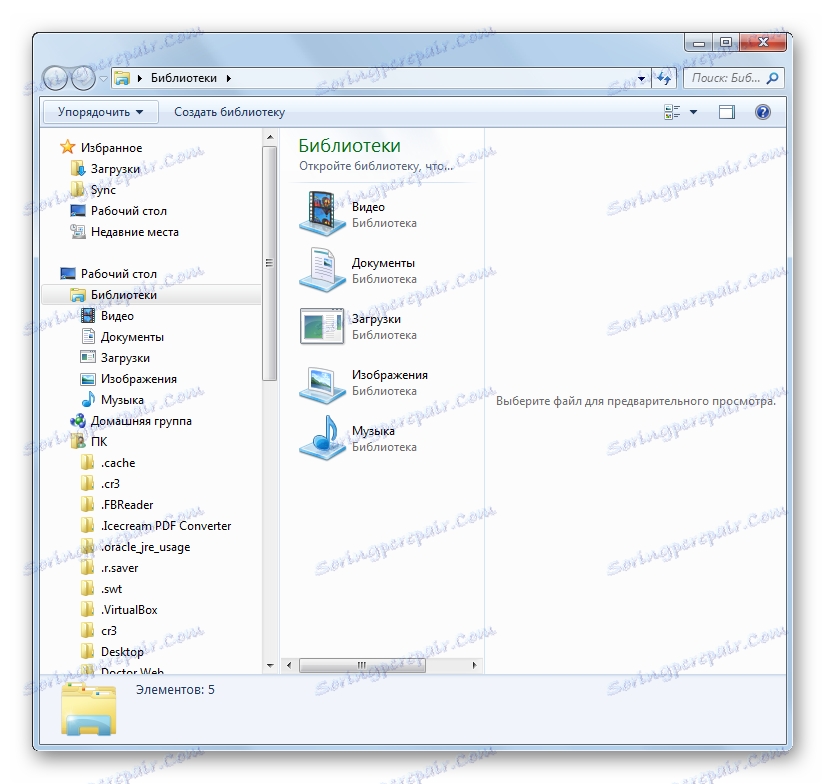Click the Help question mark icon
Screen dimensions: 826x784
point(762,111)
